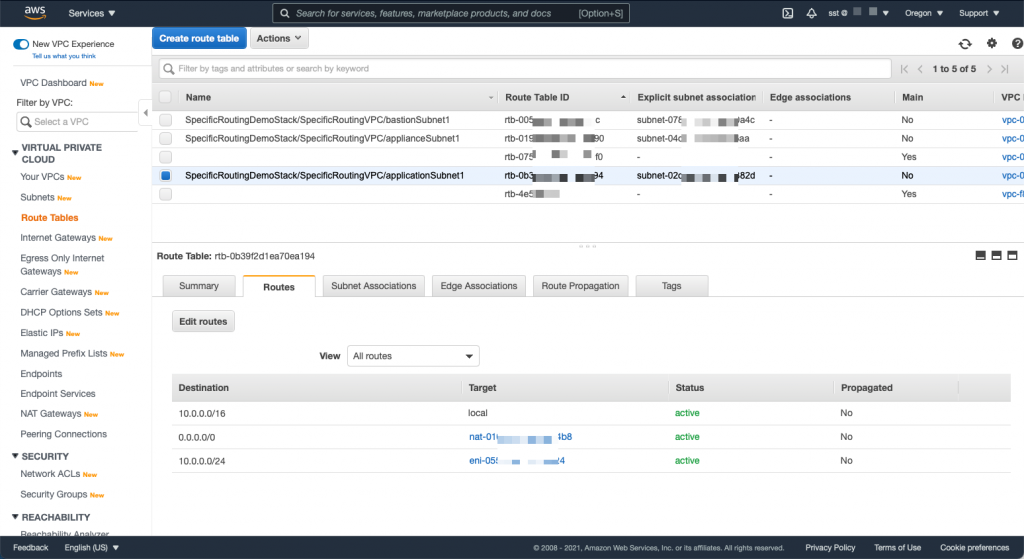Open the nat gateway target link
The width and height of the screenshot is (1024, 559).
point(520,437)
